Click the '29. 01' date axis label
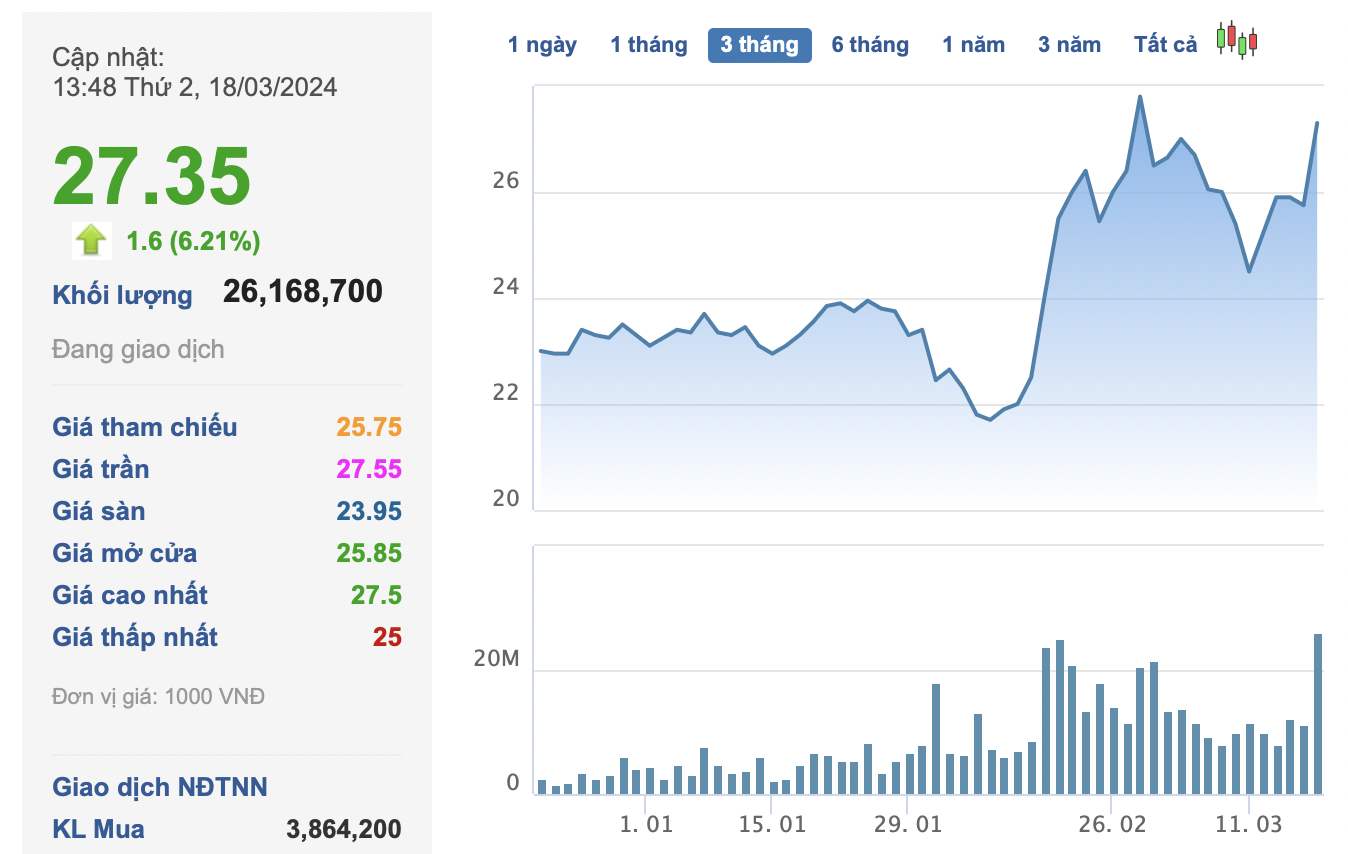This screenshot has width=1348, height=854. click(908, 826)
